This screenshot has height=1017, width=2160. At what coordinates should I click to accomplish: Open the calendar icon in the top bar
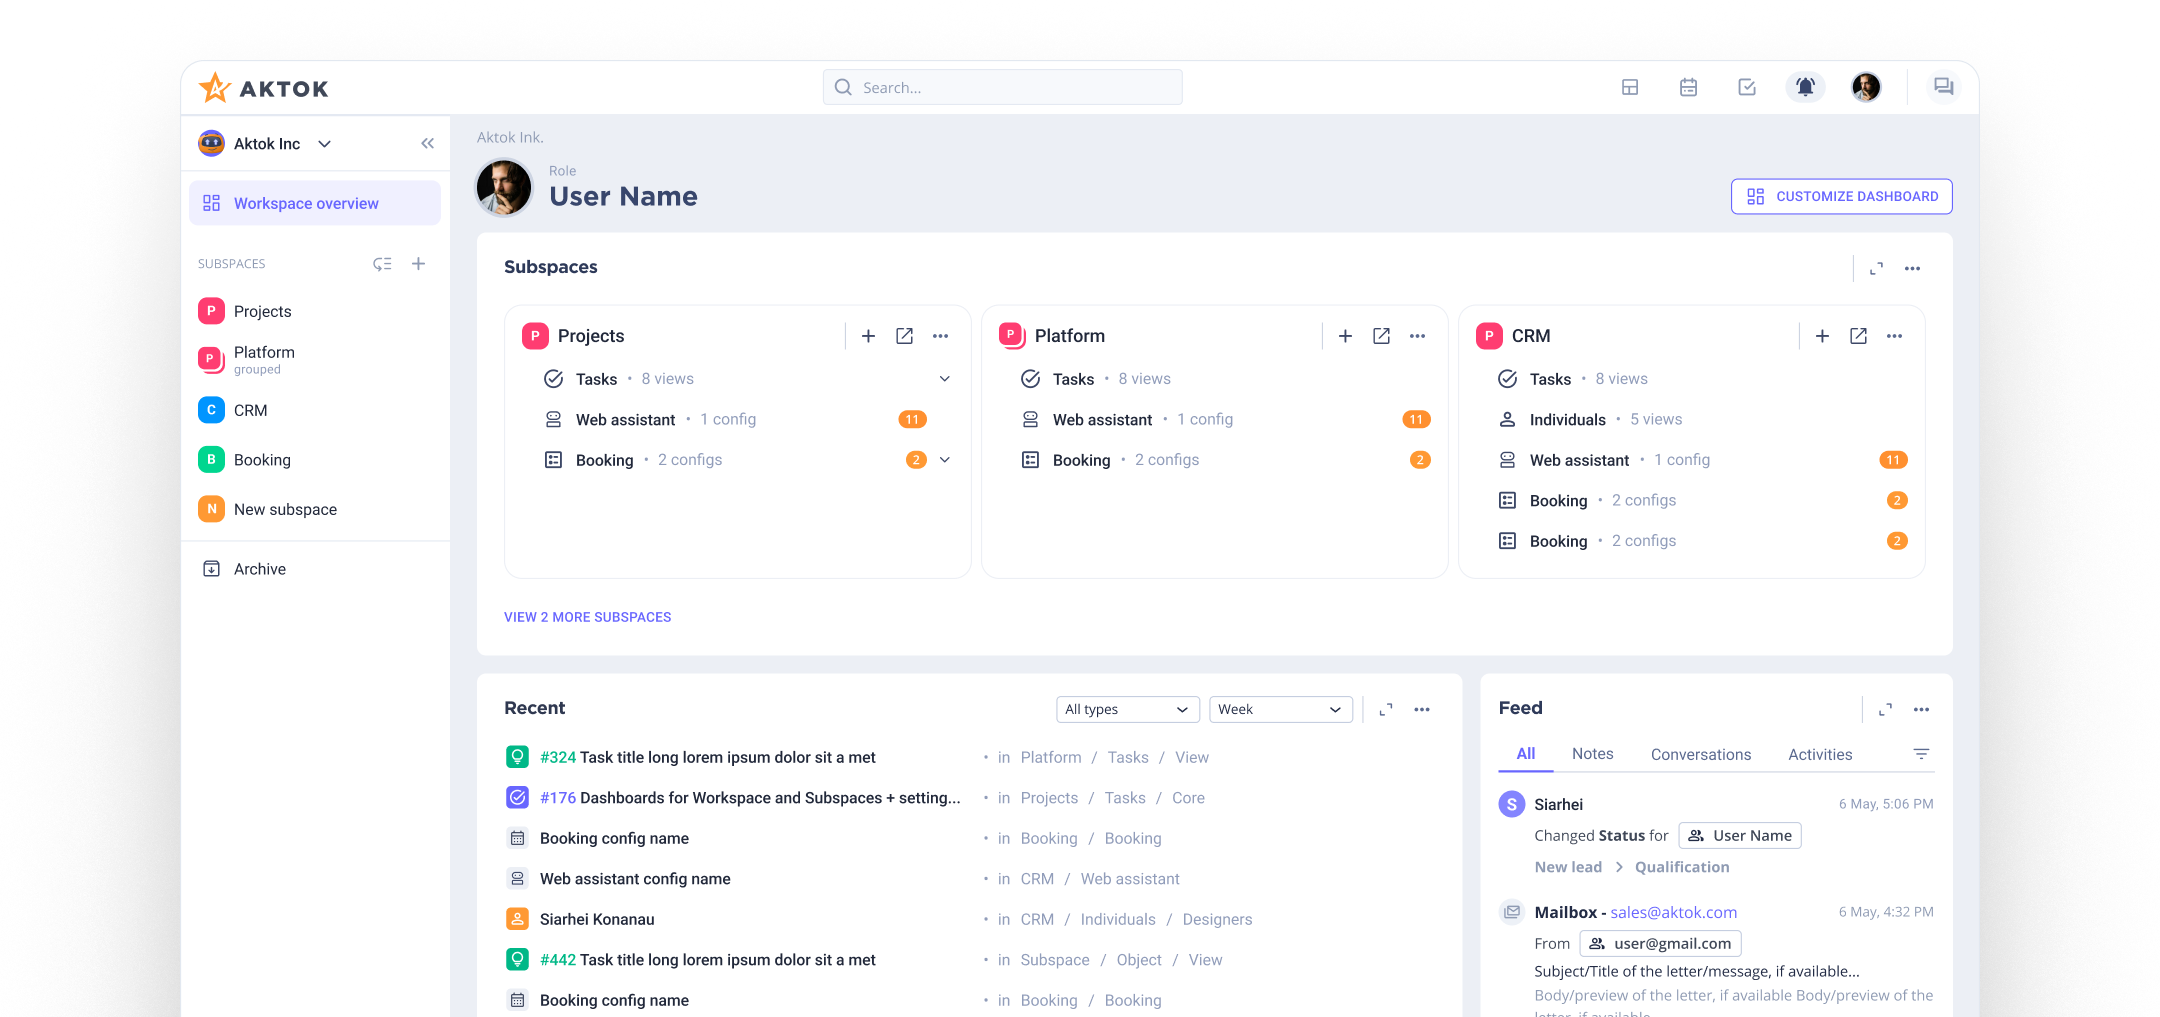pos(1688,87)
